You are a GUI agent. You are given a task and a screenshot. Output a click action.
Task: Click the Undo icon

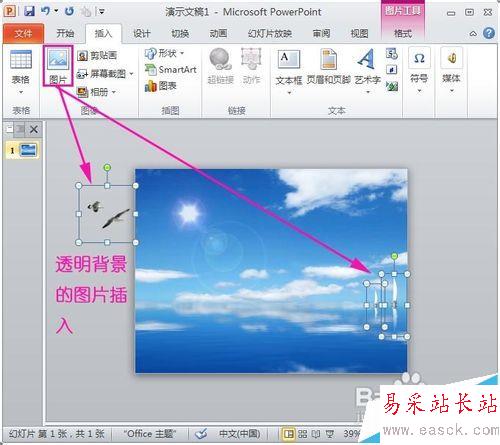pos(45,11)
